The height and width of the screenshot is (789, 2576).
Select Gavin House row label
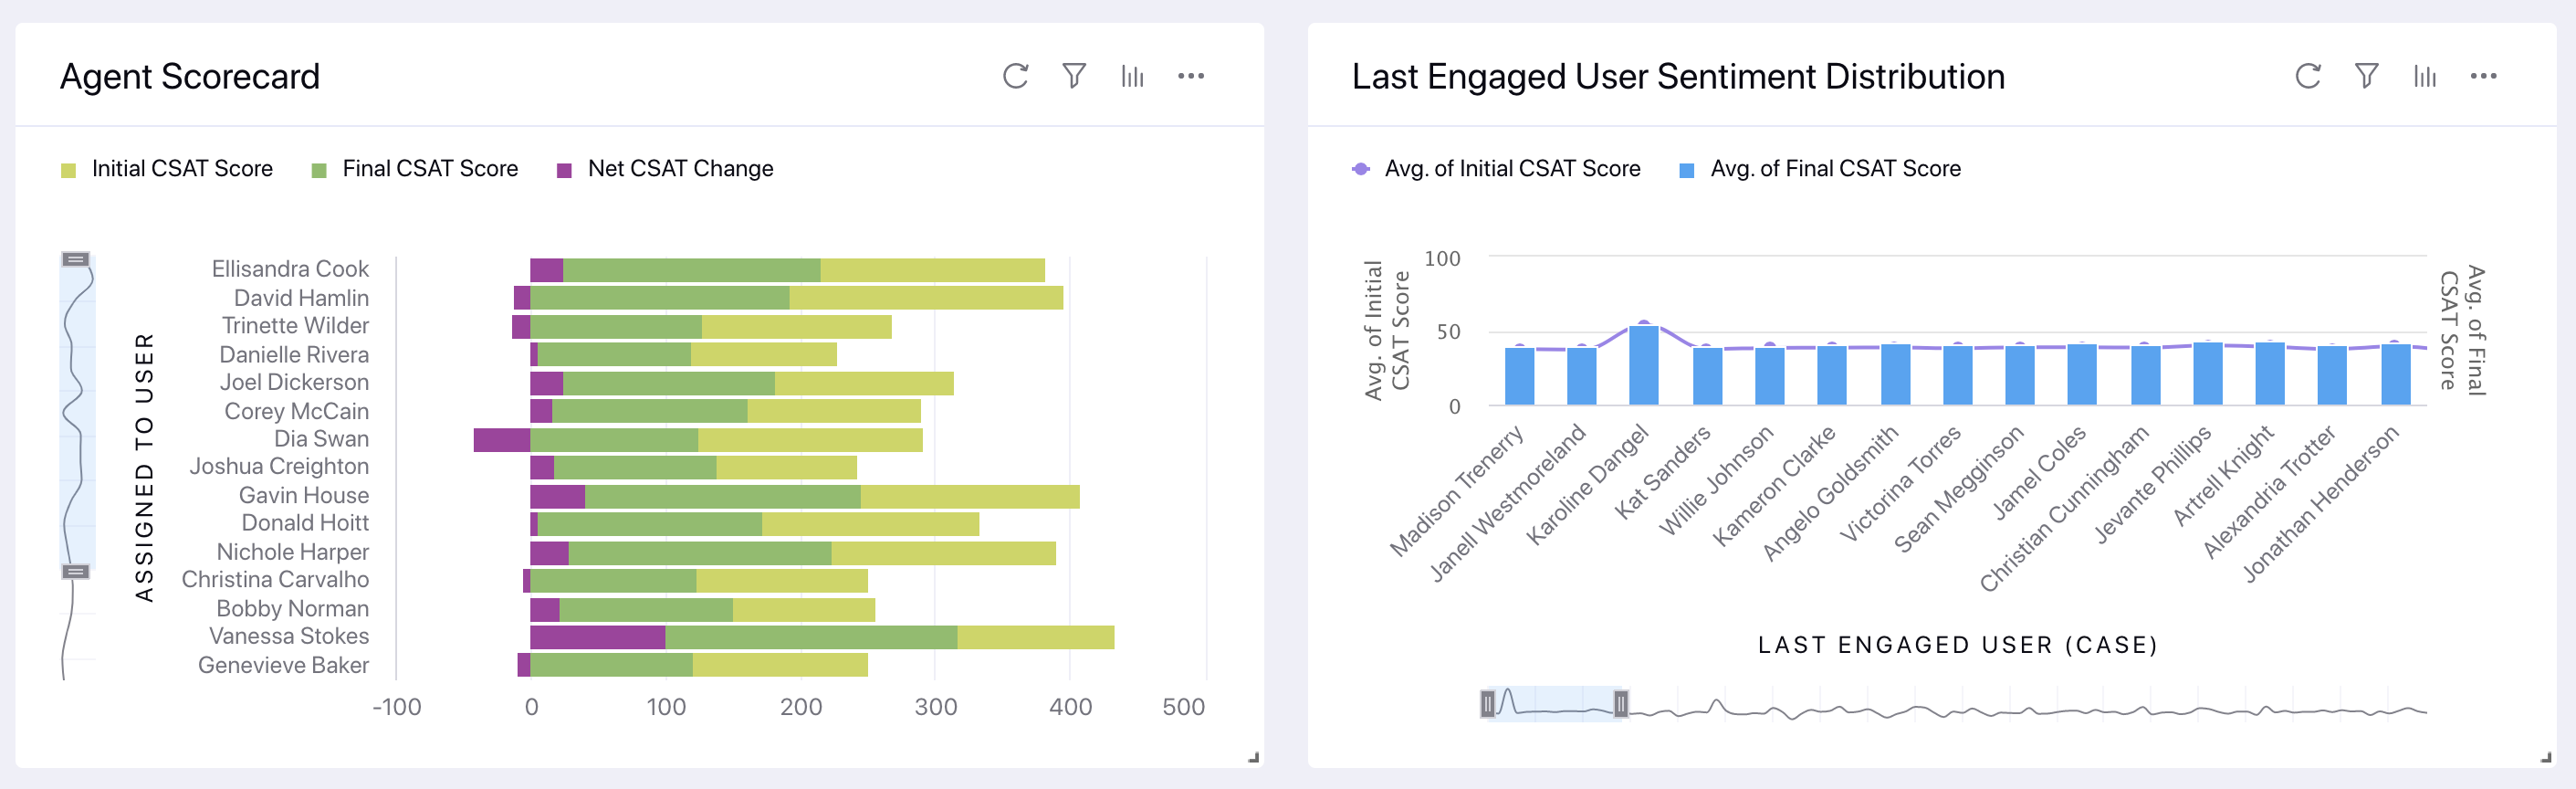[x=303, y=495]
